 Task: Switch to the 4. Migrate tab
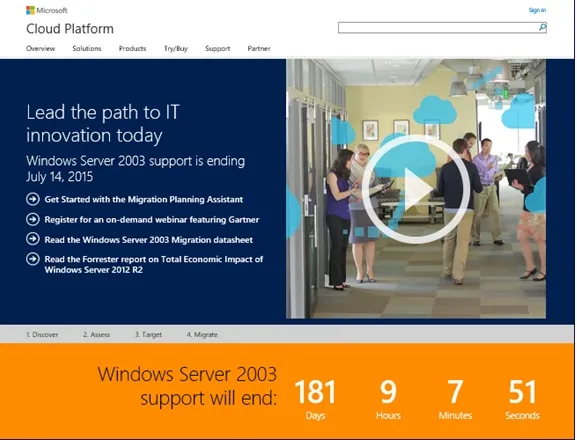coord(202,334)
